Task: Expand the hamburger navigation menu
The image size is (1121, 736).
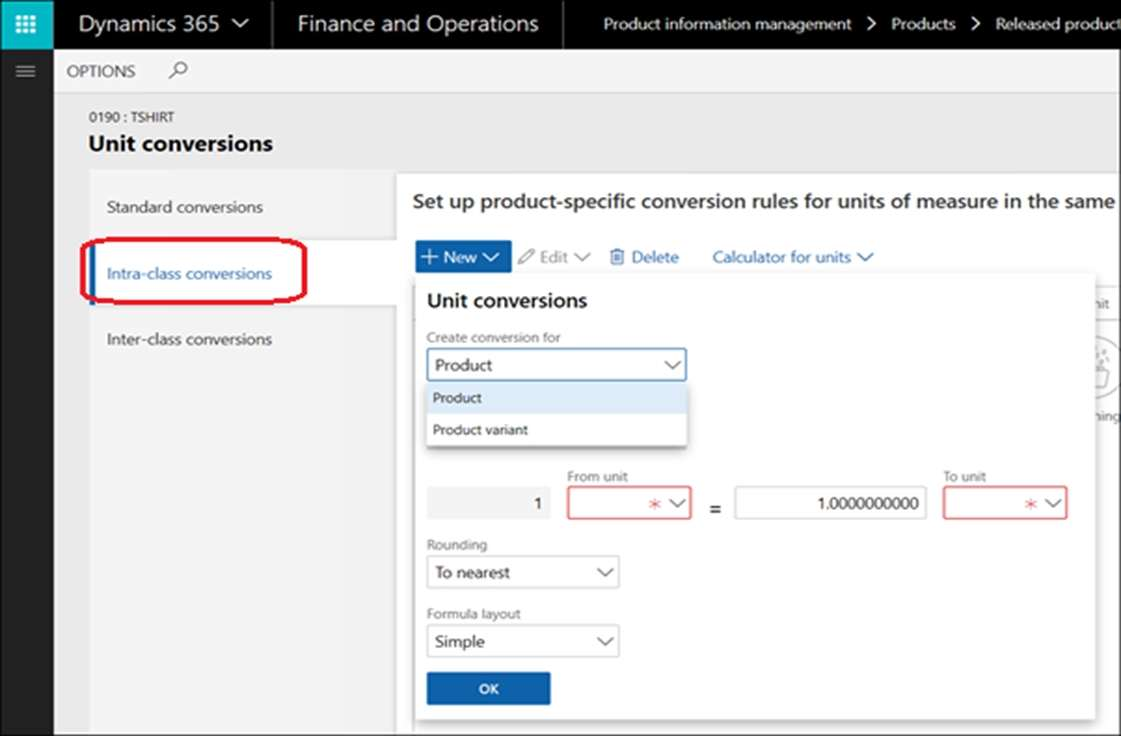Action: [x=26, y=71]
